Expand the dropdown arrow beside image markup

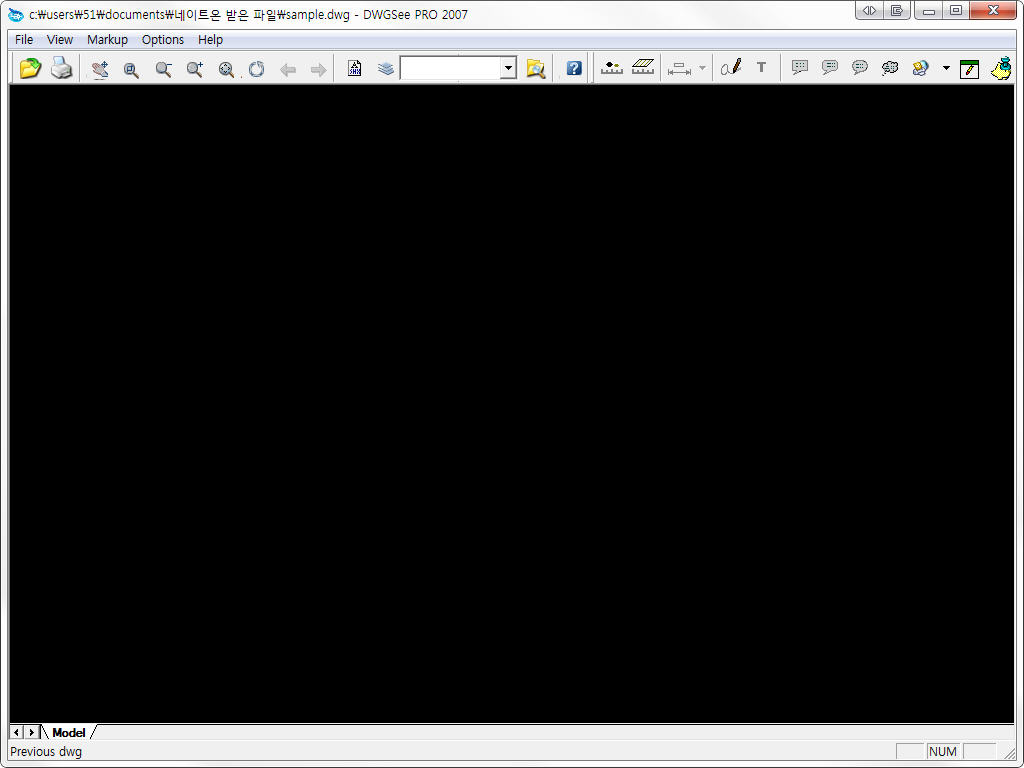pyautogui.click(x=946, y=68)
